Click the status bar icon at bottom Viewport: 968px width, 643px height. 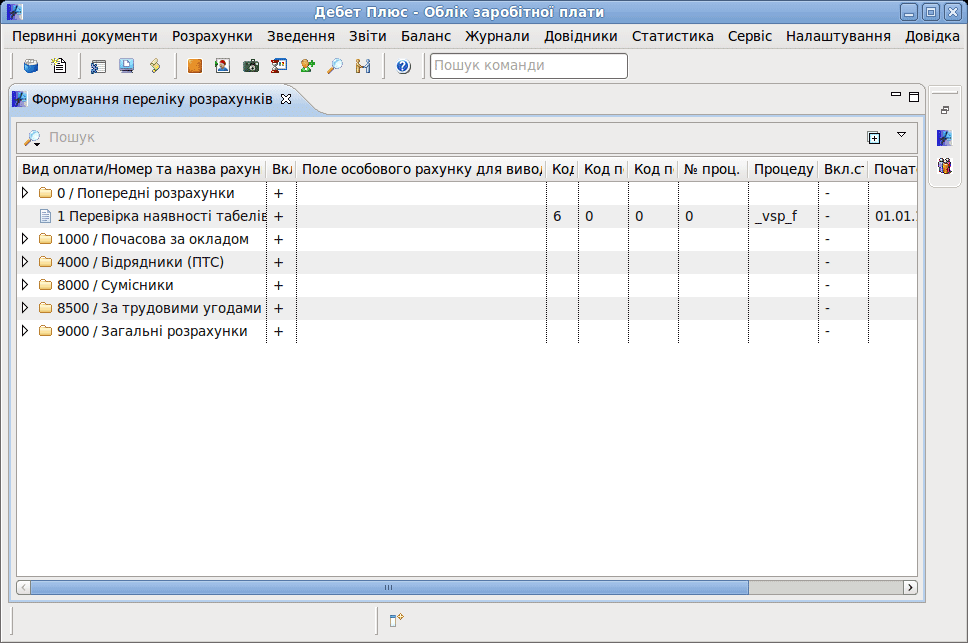[396, 620]
